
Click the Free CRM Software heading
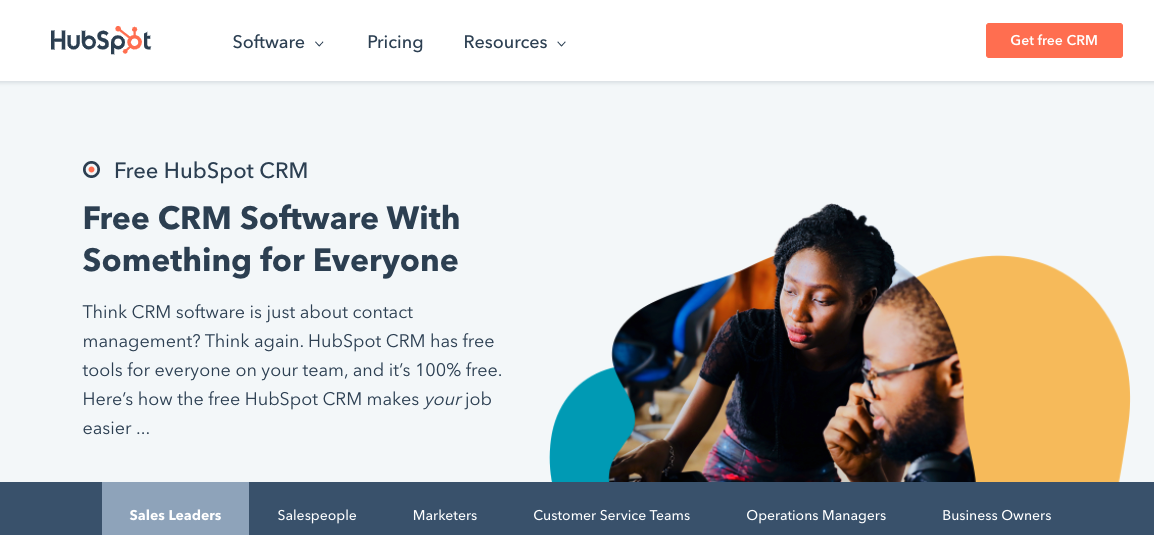(x=271, y=239)
